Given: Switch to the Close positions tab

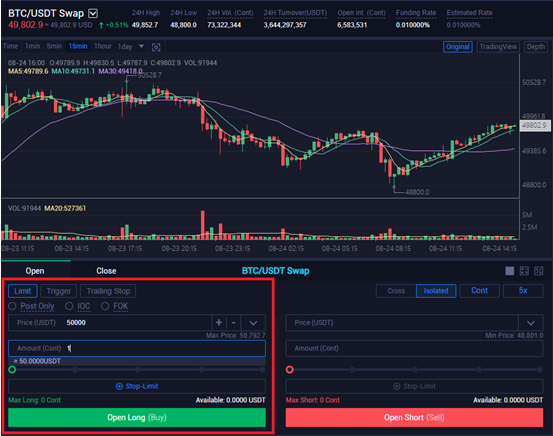Looking at the screenshot, I should point(106,271).
